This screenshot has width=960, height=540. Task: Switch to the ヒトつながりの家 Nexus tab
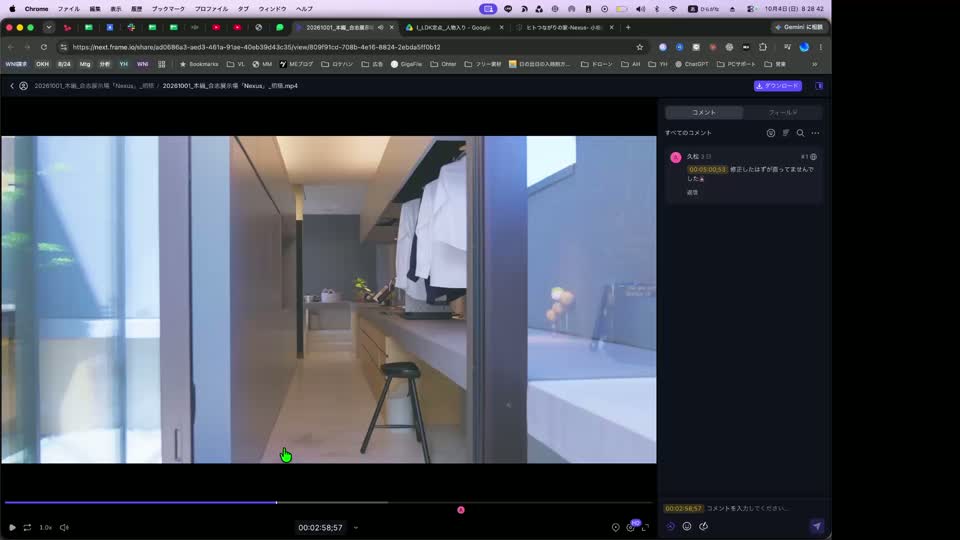click(564, 28)
